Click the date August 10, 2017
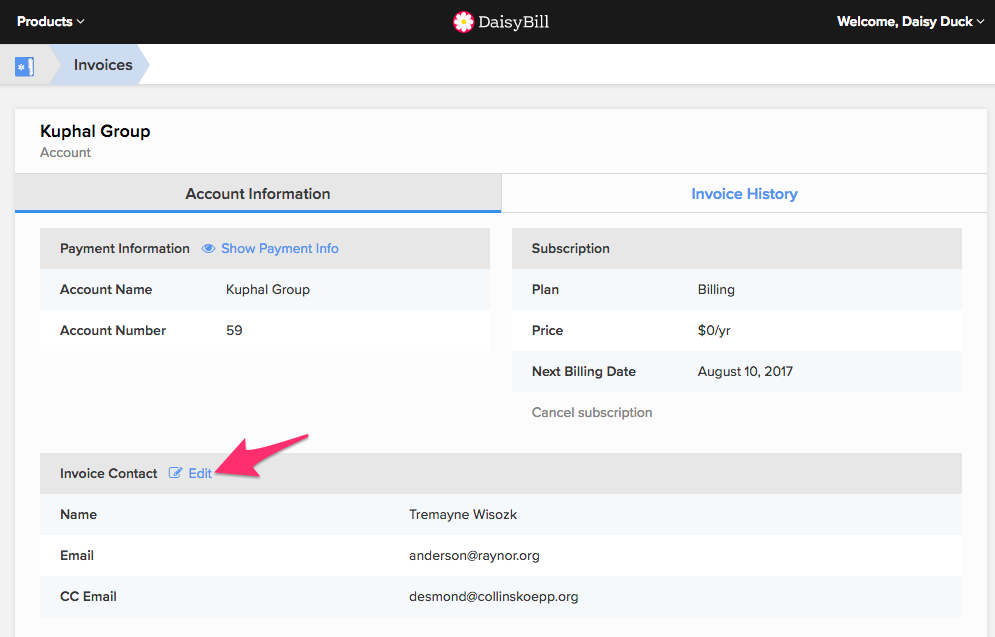The height and width of the screenshot is (637, 995). click(x=745, y=372)
